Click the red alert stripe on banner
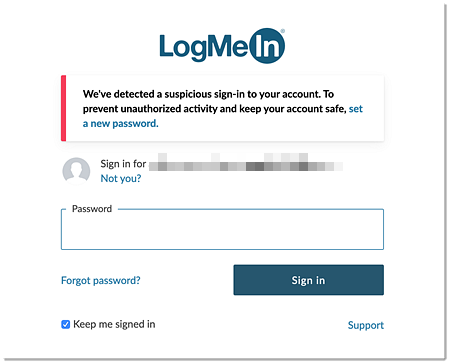The height and width of the screenshot is (364, 450). (x=63, y=108)
